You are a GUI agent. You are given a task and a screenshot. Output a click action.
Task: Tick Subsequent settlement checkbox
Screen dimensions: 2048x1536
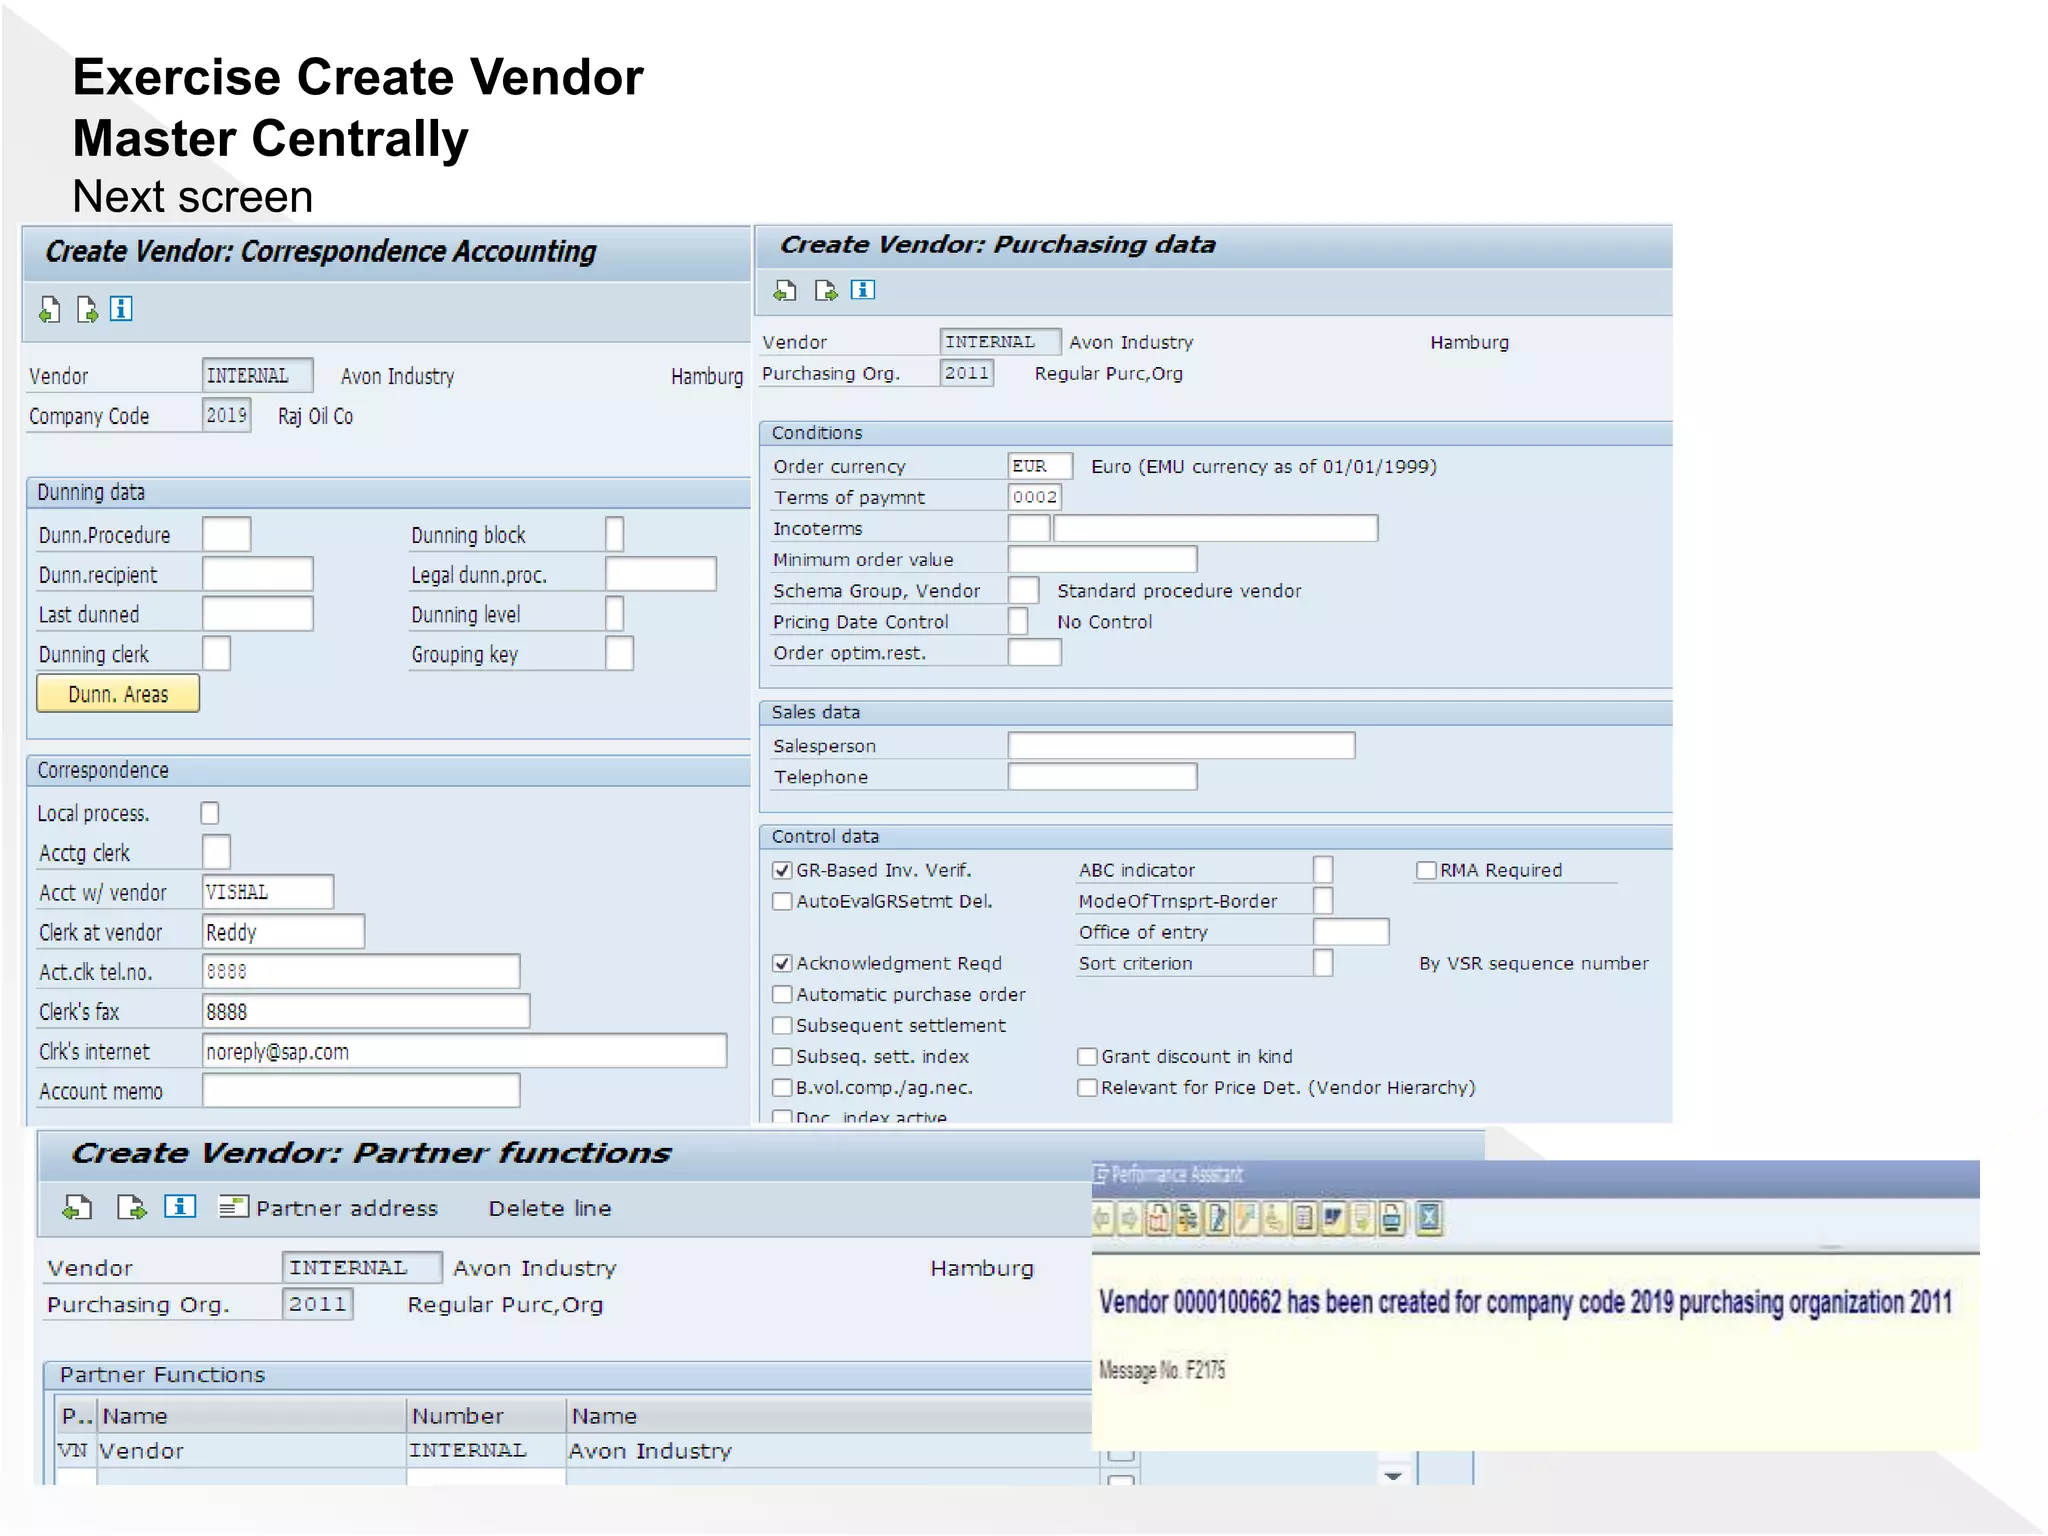click(782, 1025)
